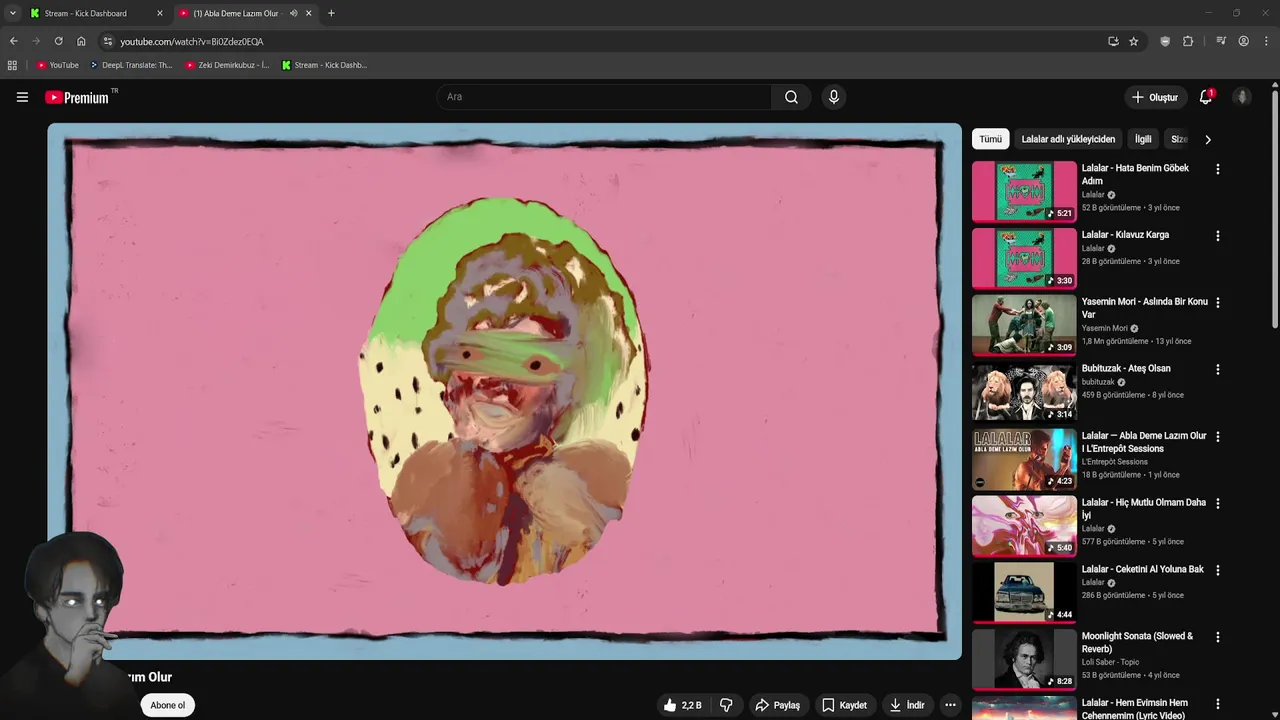Start voice search with microphone icon
This screenshot has width=1280, height=720.
point(834,97)
